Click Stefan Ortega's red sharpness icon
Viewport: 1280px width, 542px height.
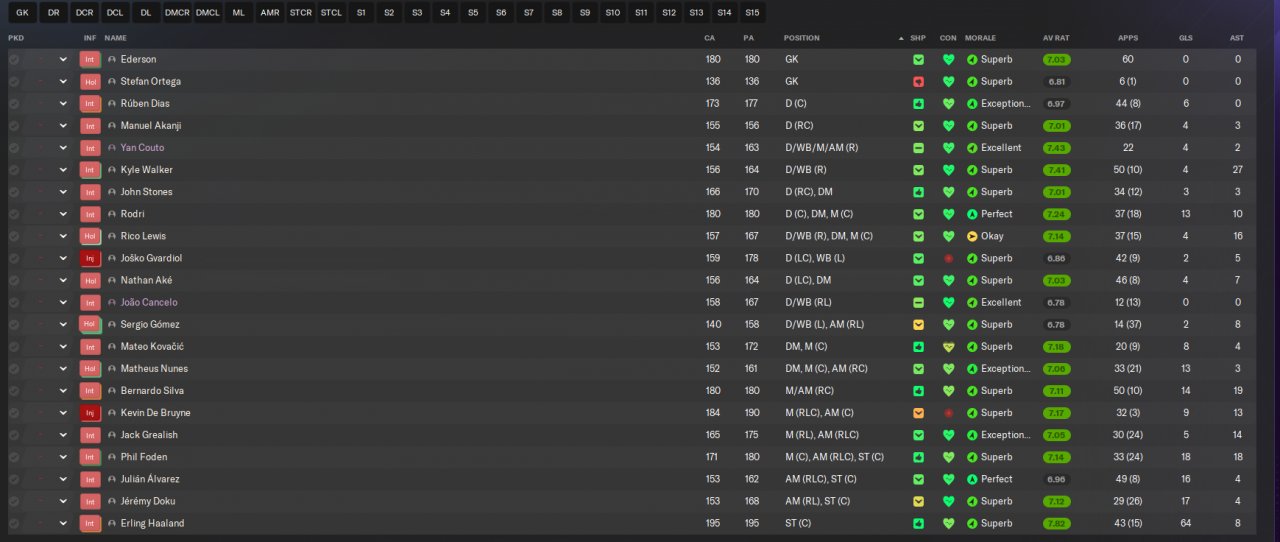[x=918, y=82]
